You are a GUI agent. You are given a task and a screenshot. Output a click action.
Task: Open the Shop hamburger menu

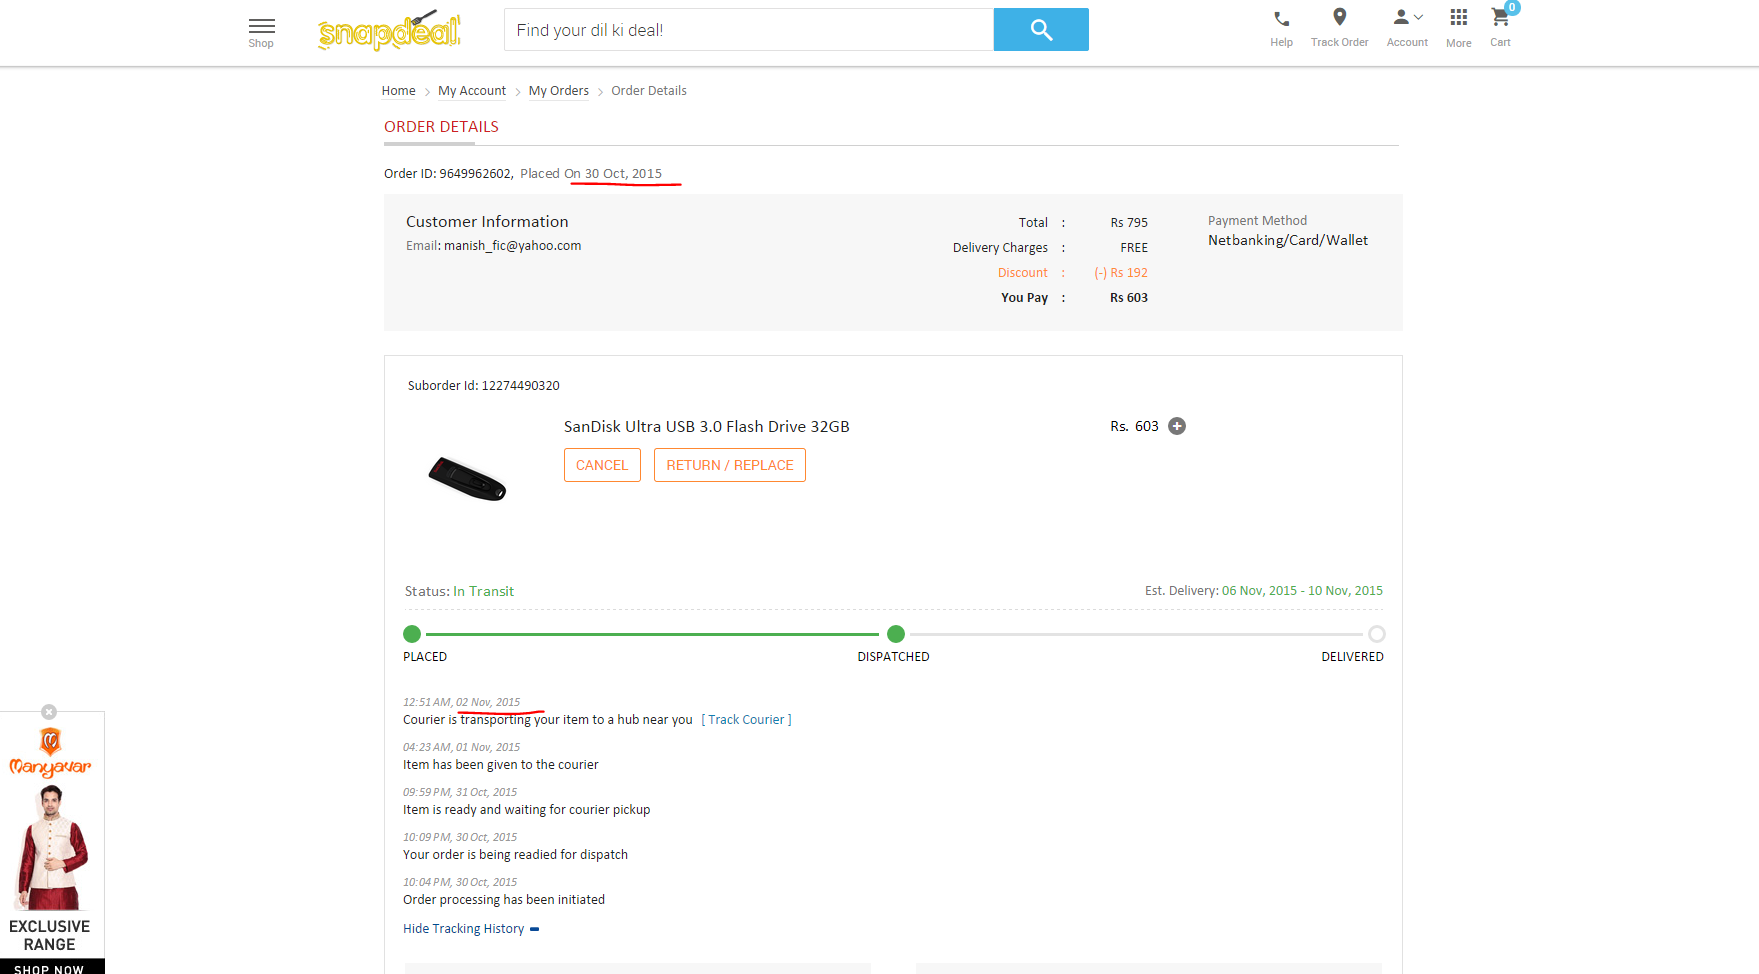click(x=261, y=32)
